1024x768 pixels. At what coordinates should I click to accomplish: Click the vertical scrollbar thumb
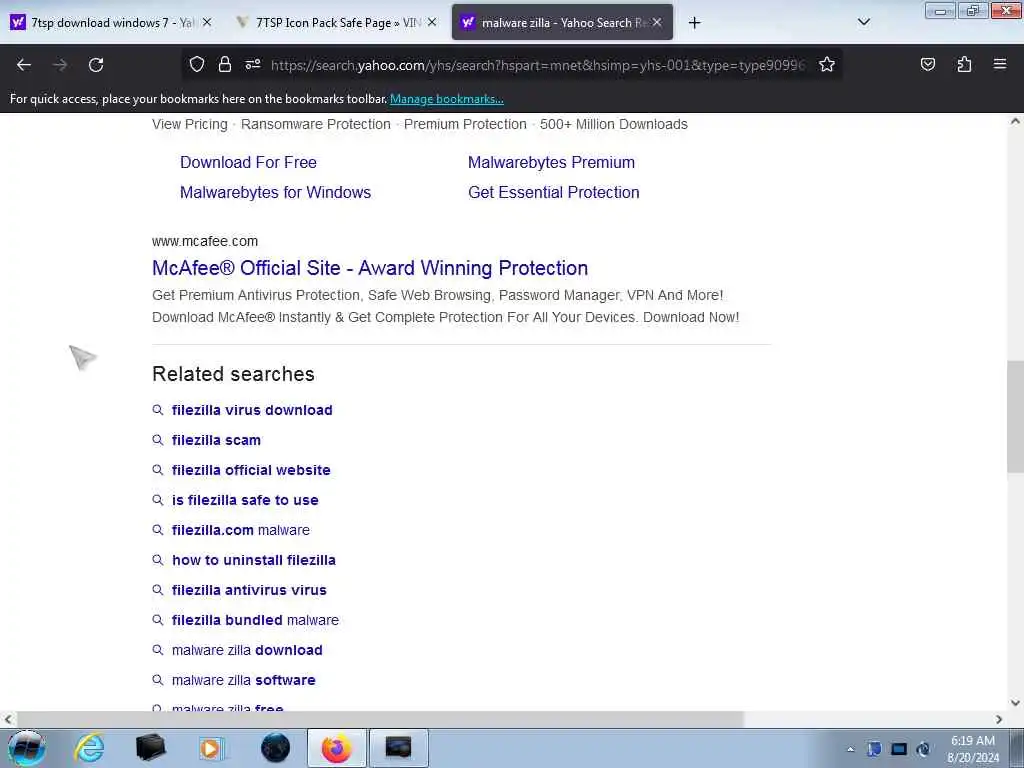tap(1016, 416)
